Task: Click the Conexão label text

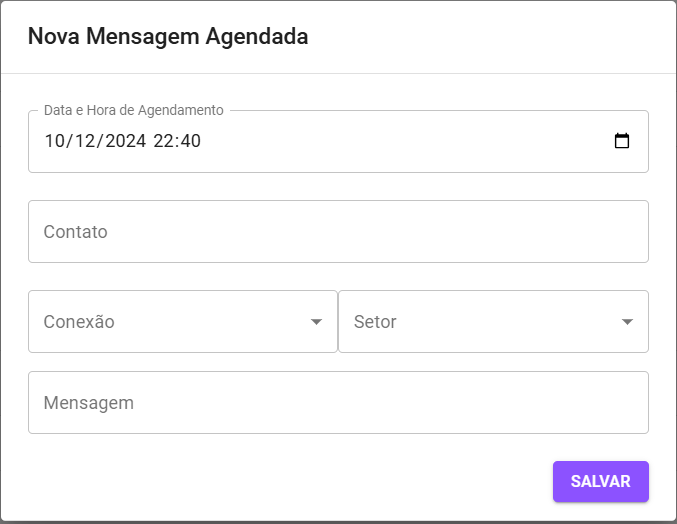Action: [x=79, y=322]
